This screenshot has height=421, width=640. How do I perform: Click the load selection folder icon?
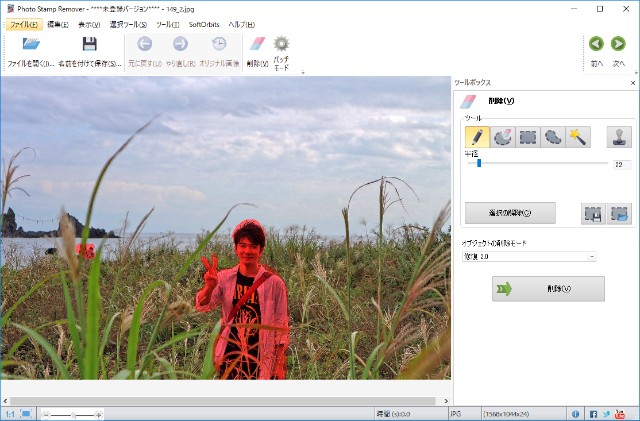[619, 213]
